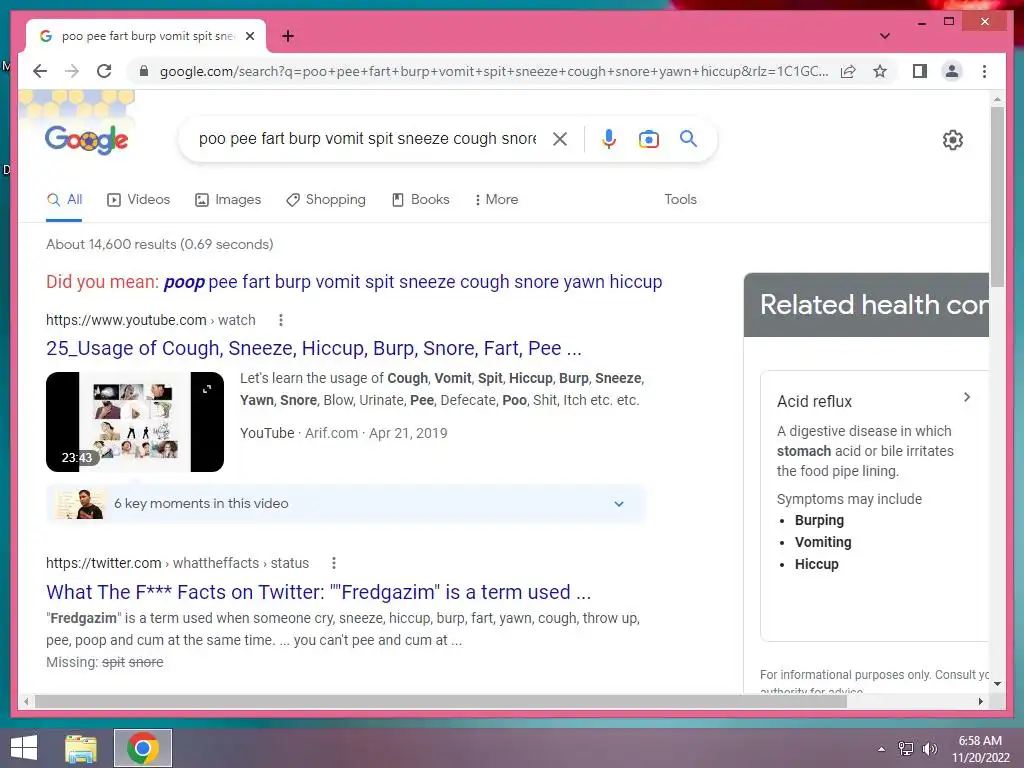The image size is (1024, 768).
Task: Click horizontal scrollbar right arrow
Action: [980, 701]
